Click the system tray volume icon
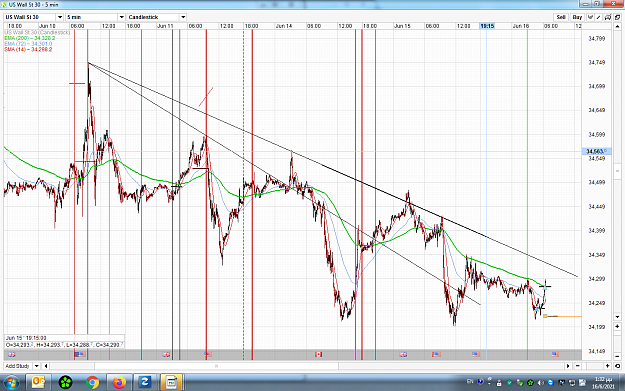Image resolution: width=625 pixels, height=391 pixels. [x=540, y=383]
